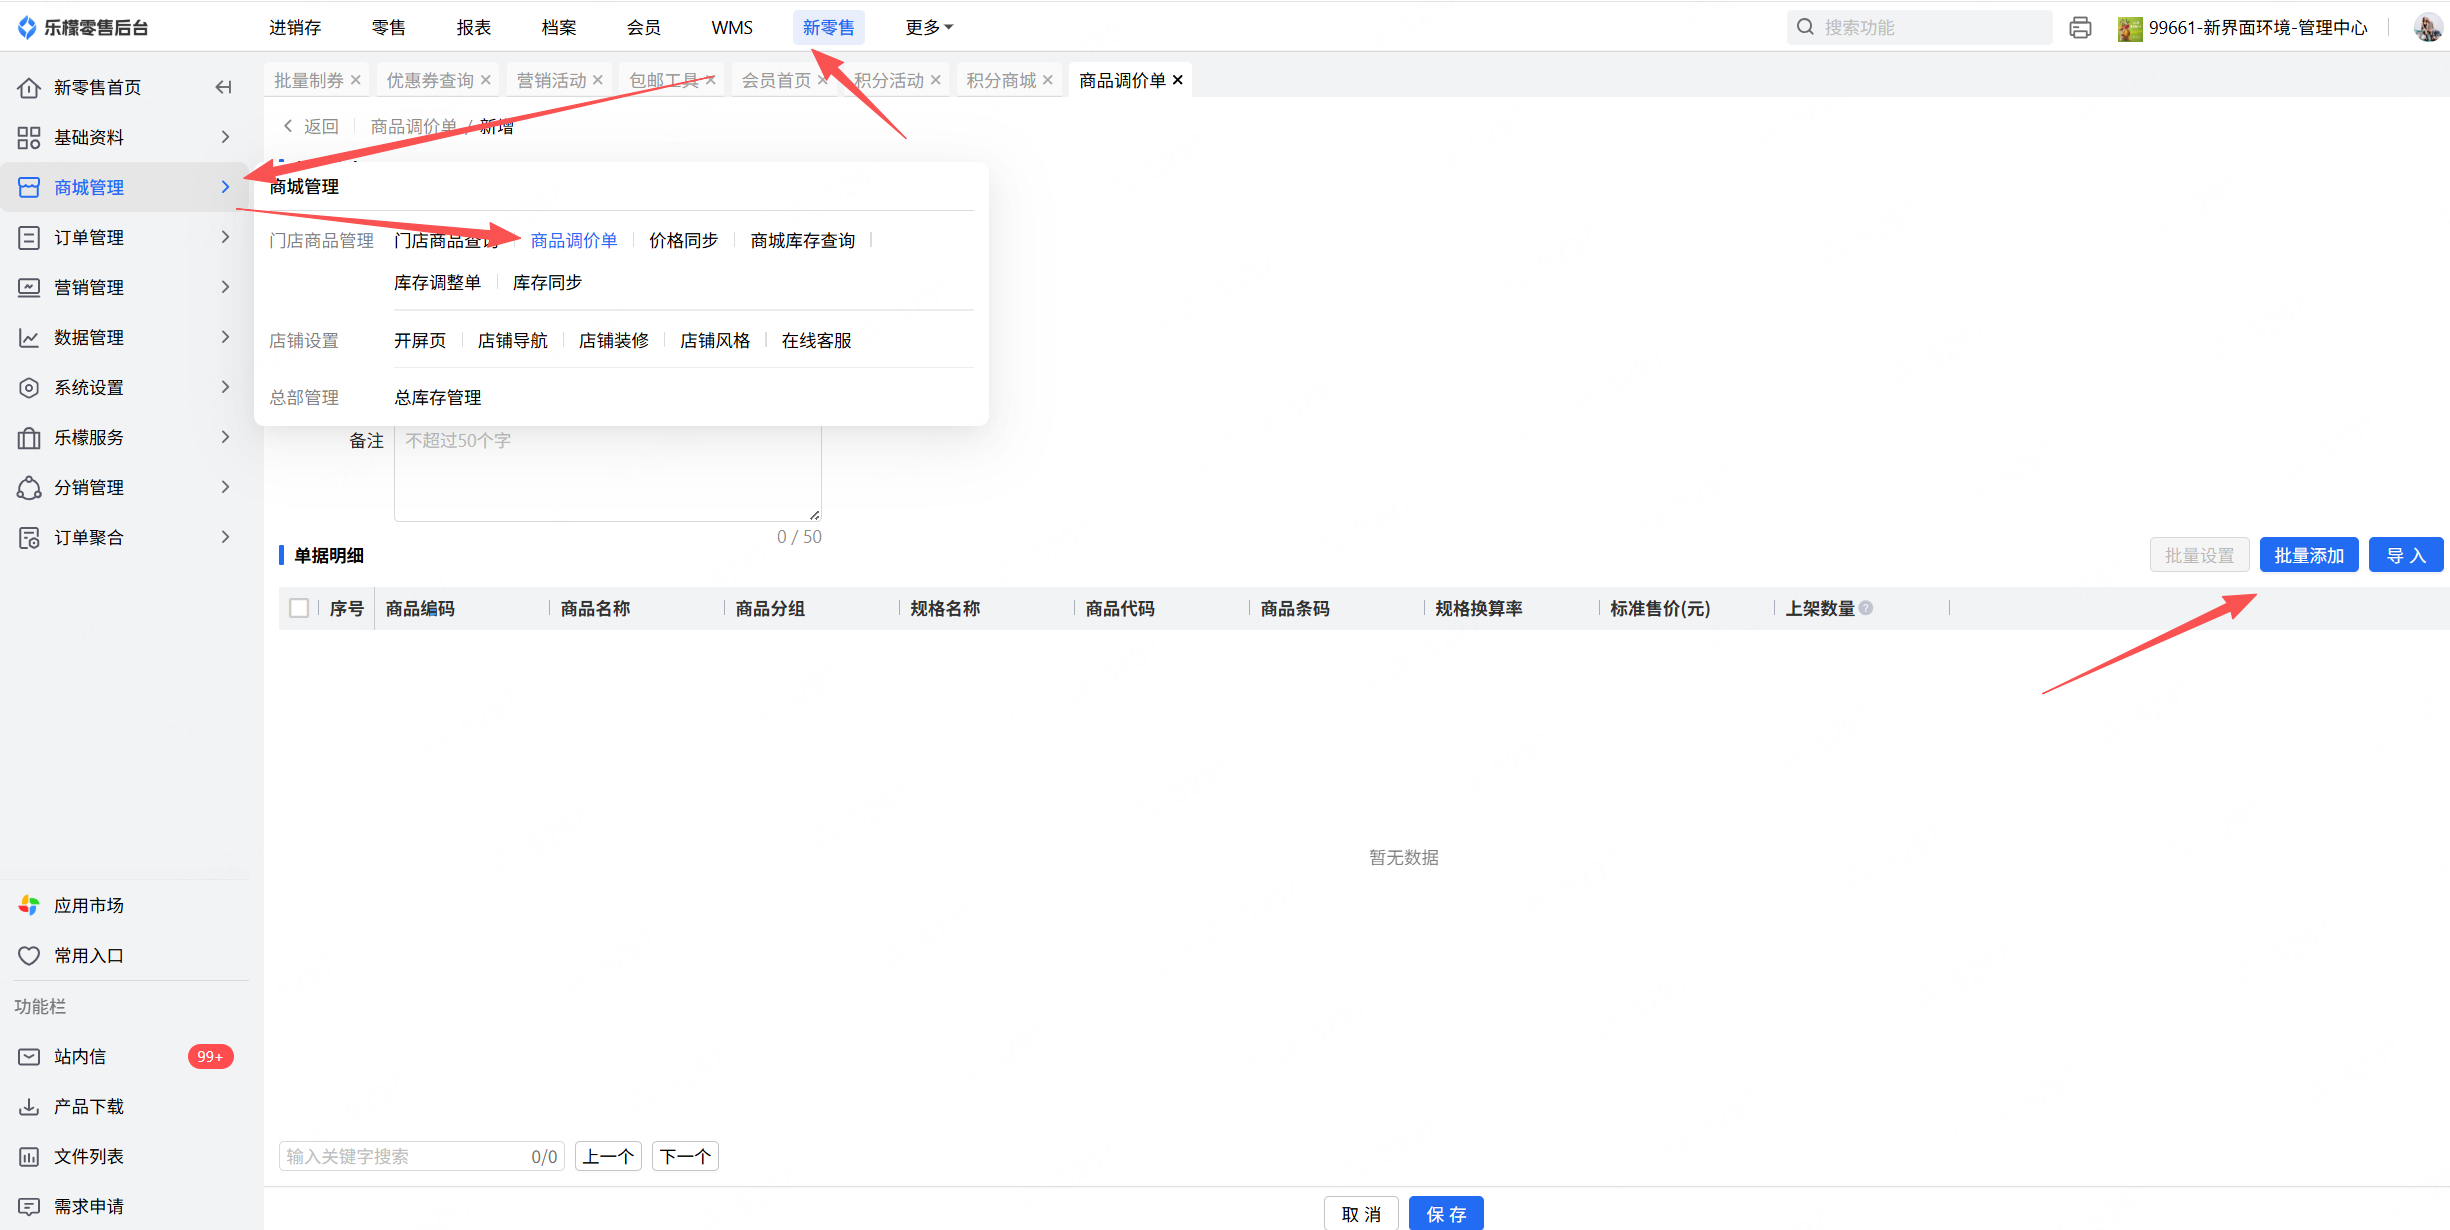Switch to the 积分商城 tab
The width and height of the screenshot is (2450, 1230).
tap(1001, 80)
